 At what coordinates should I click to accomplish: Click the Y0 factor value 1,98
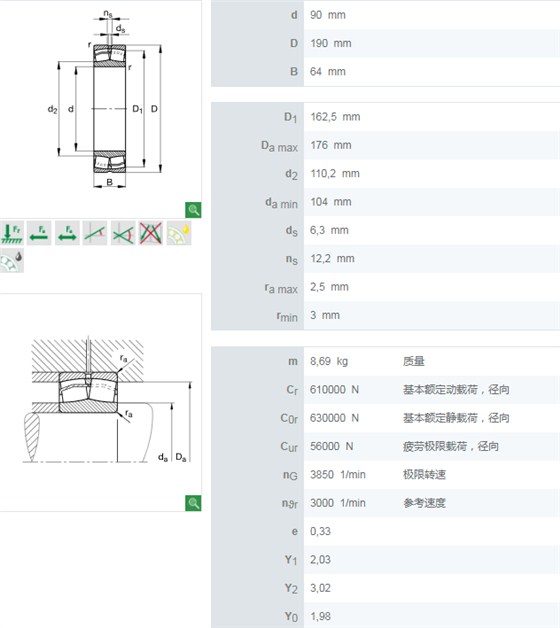point(320,616)
